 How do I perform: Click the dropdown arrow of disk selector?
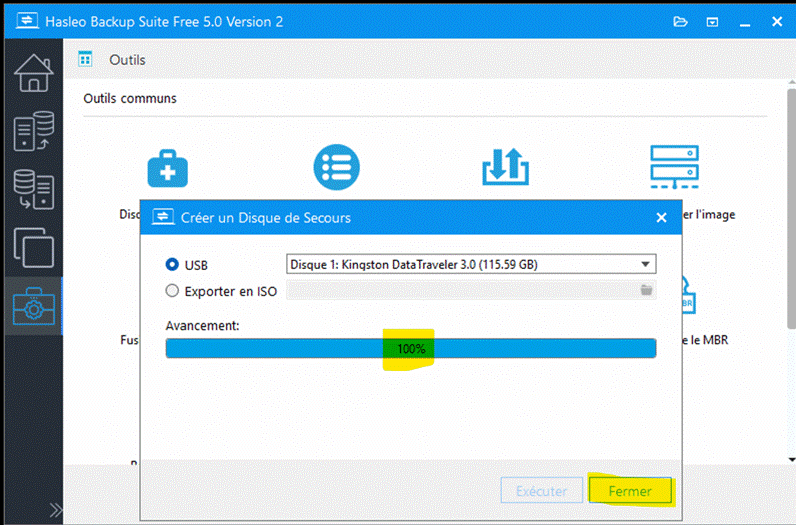[645, 265]
